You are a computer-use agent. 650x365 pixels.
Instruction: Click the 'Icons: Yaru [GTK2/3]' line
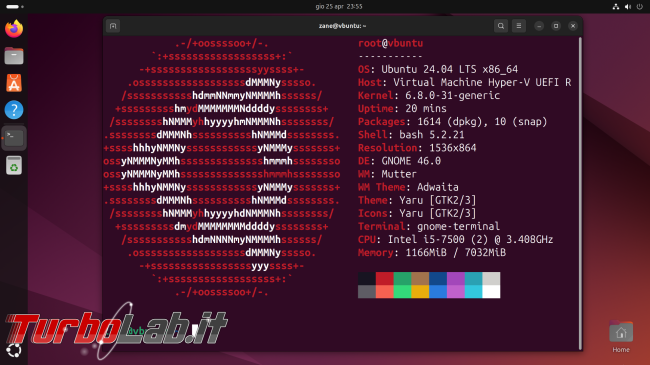[x=417, y=213]
